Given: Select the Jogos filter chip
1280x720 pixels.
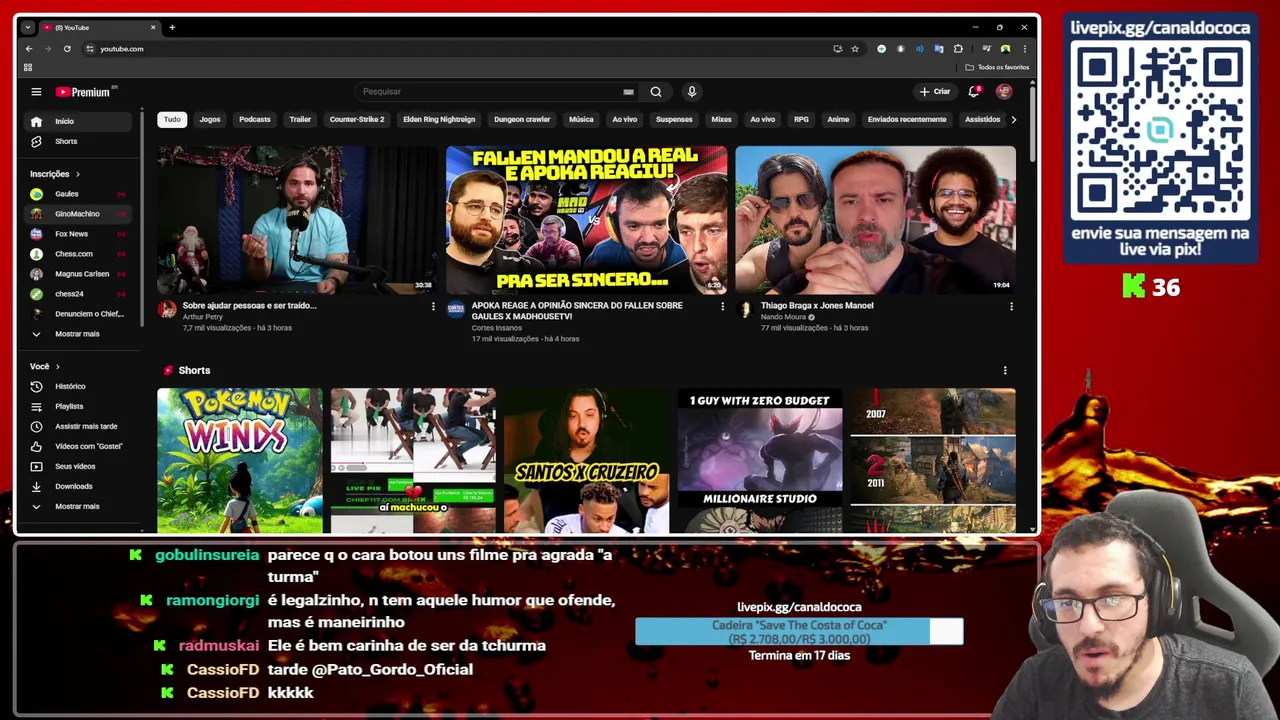Looking at the screenshot, I should click(x=210, y=119).
